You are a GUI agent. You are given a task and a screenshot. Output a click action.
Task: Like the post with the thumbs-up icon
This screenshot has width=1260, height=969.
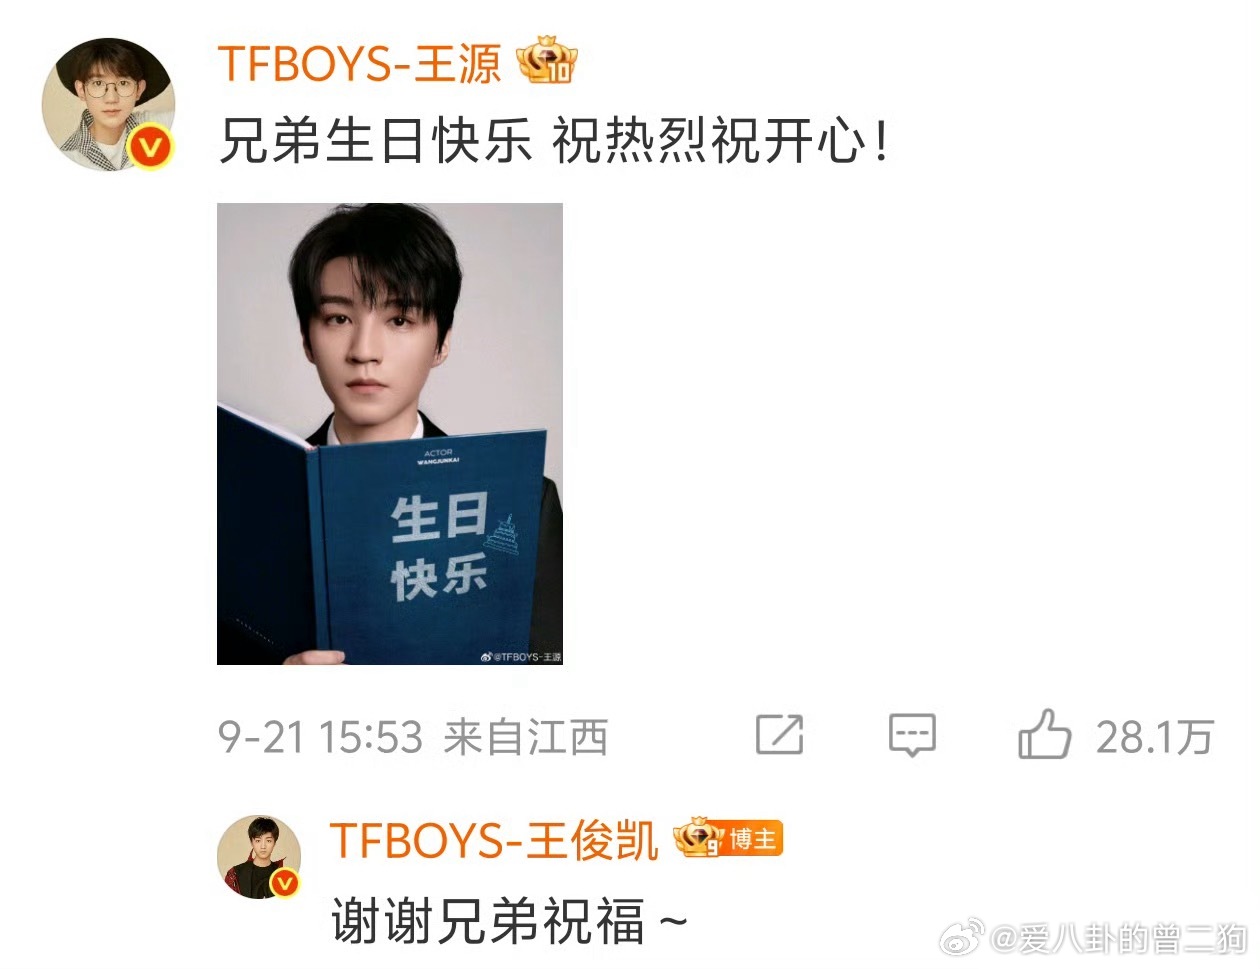1044,734
